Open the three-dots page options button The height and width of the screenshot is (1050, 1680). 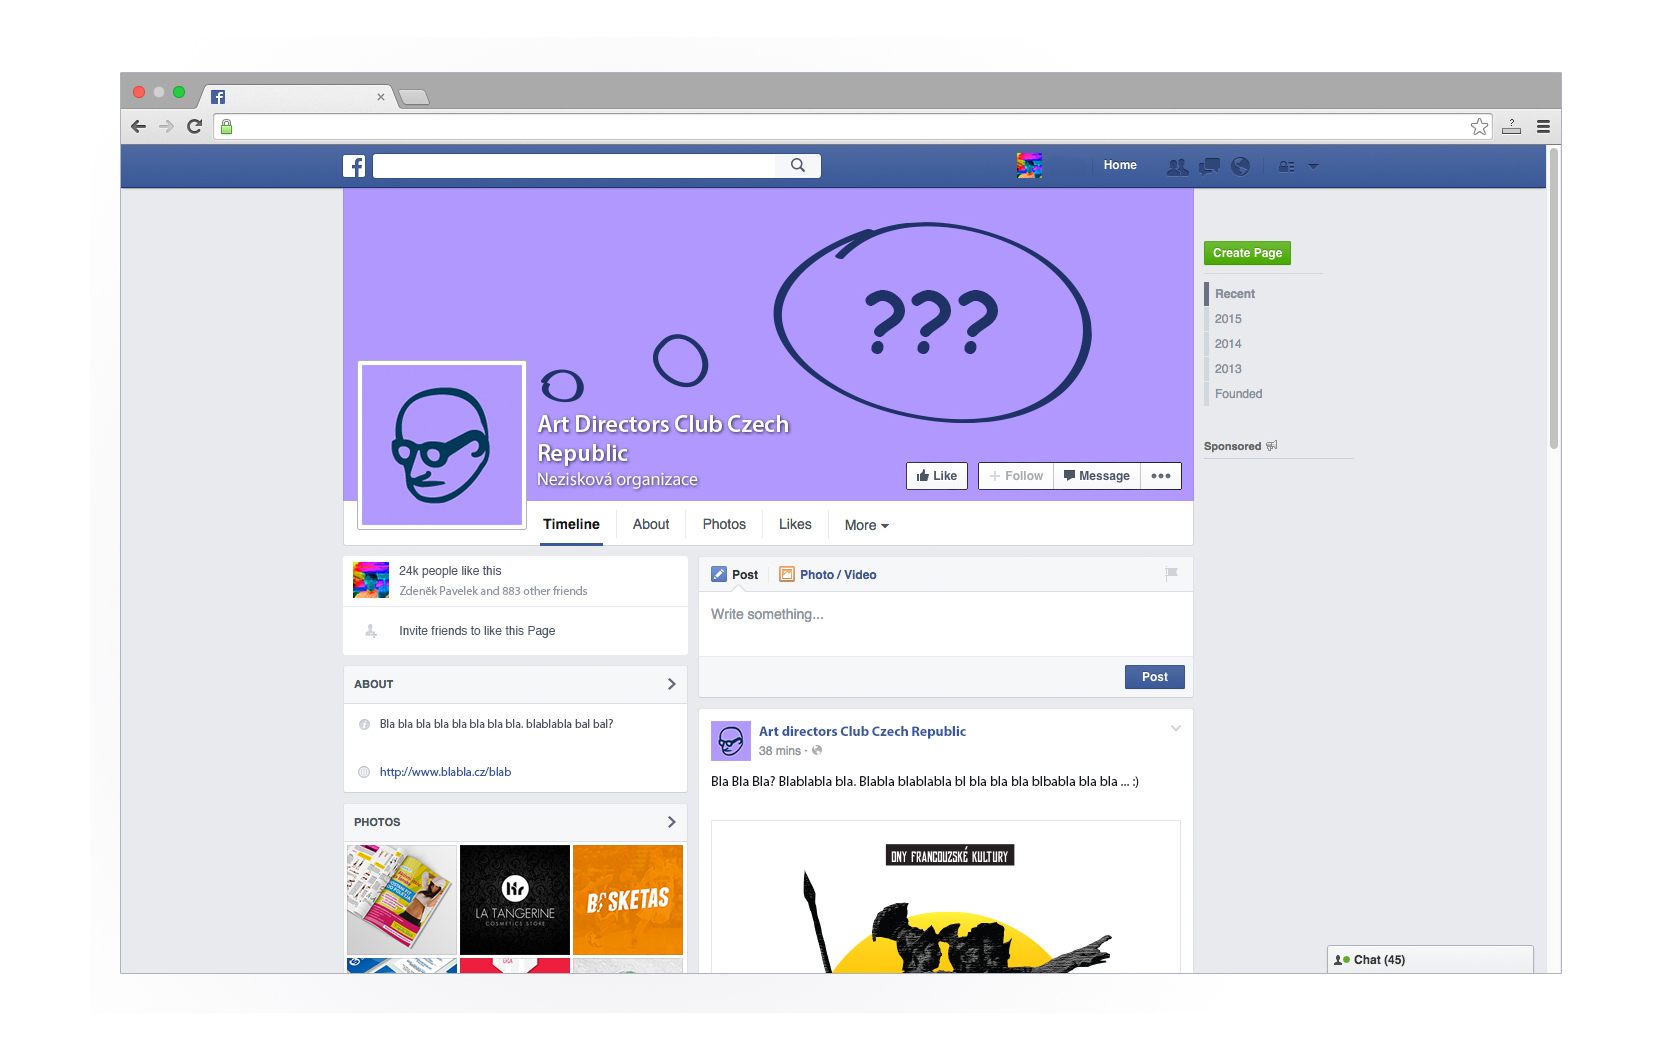click(1160, 476)
